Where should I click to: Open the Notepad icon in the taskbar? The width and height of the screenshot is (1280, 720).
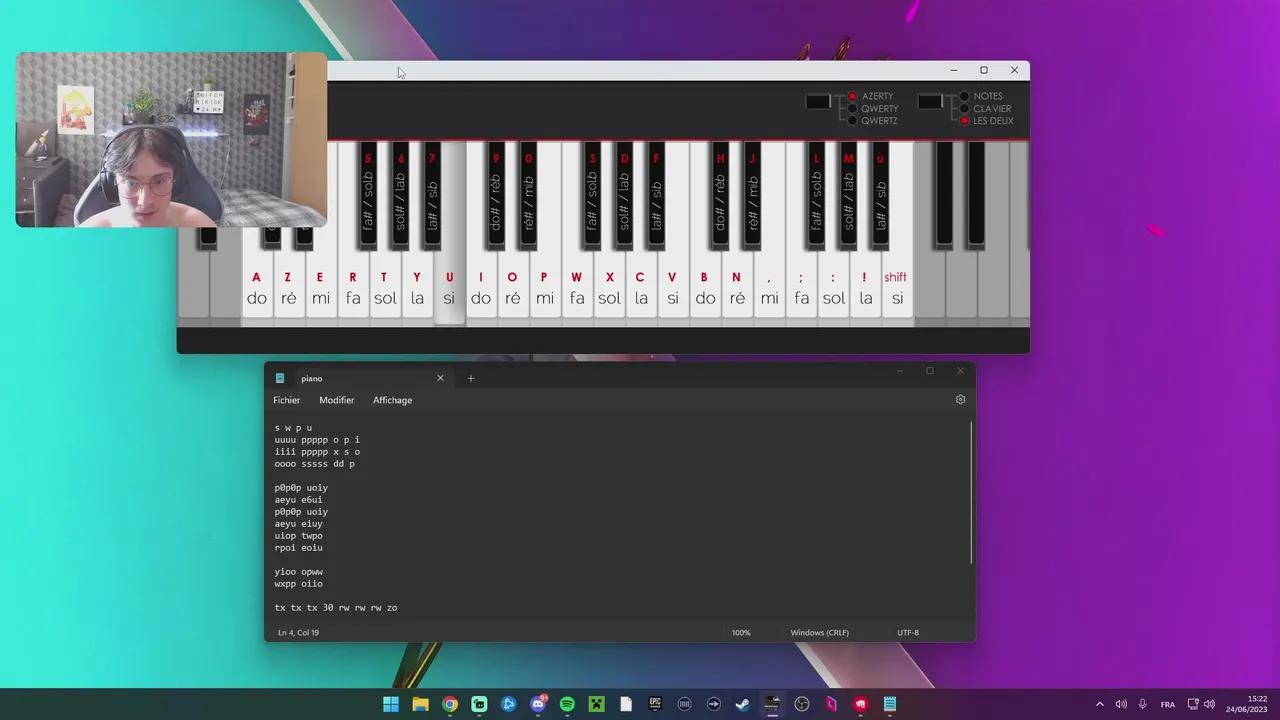(890, 704)
